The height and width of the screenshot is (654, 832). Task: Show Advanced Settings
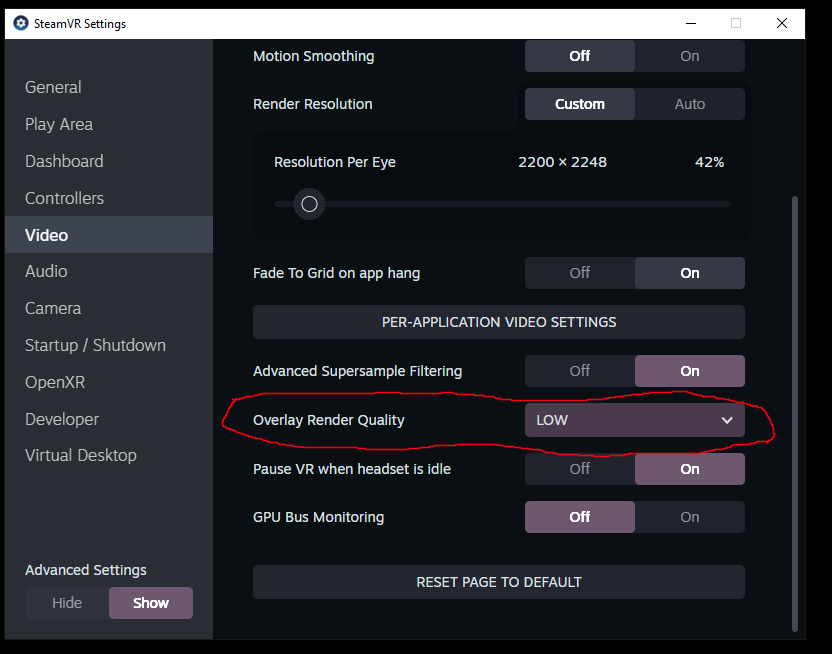click(x=151, y=603)
